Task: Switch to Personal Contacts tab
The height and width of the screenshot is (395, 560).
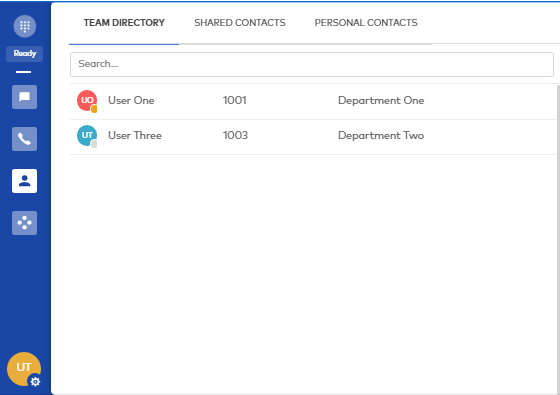Action: (366, 23)
